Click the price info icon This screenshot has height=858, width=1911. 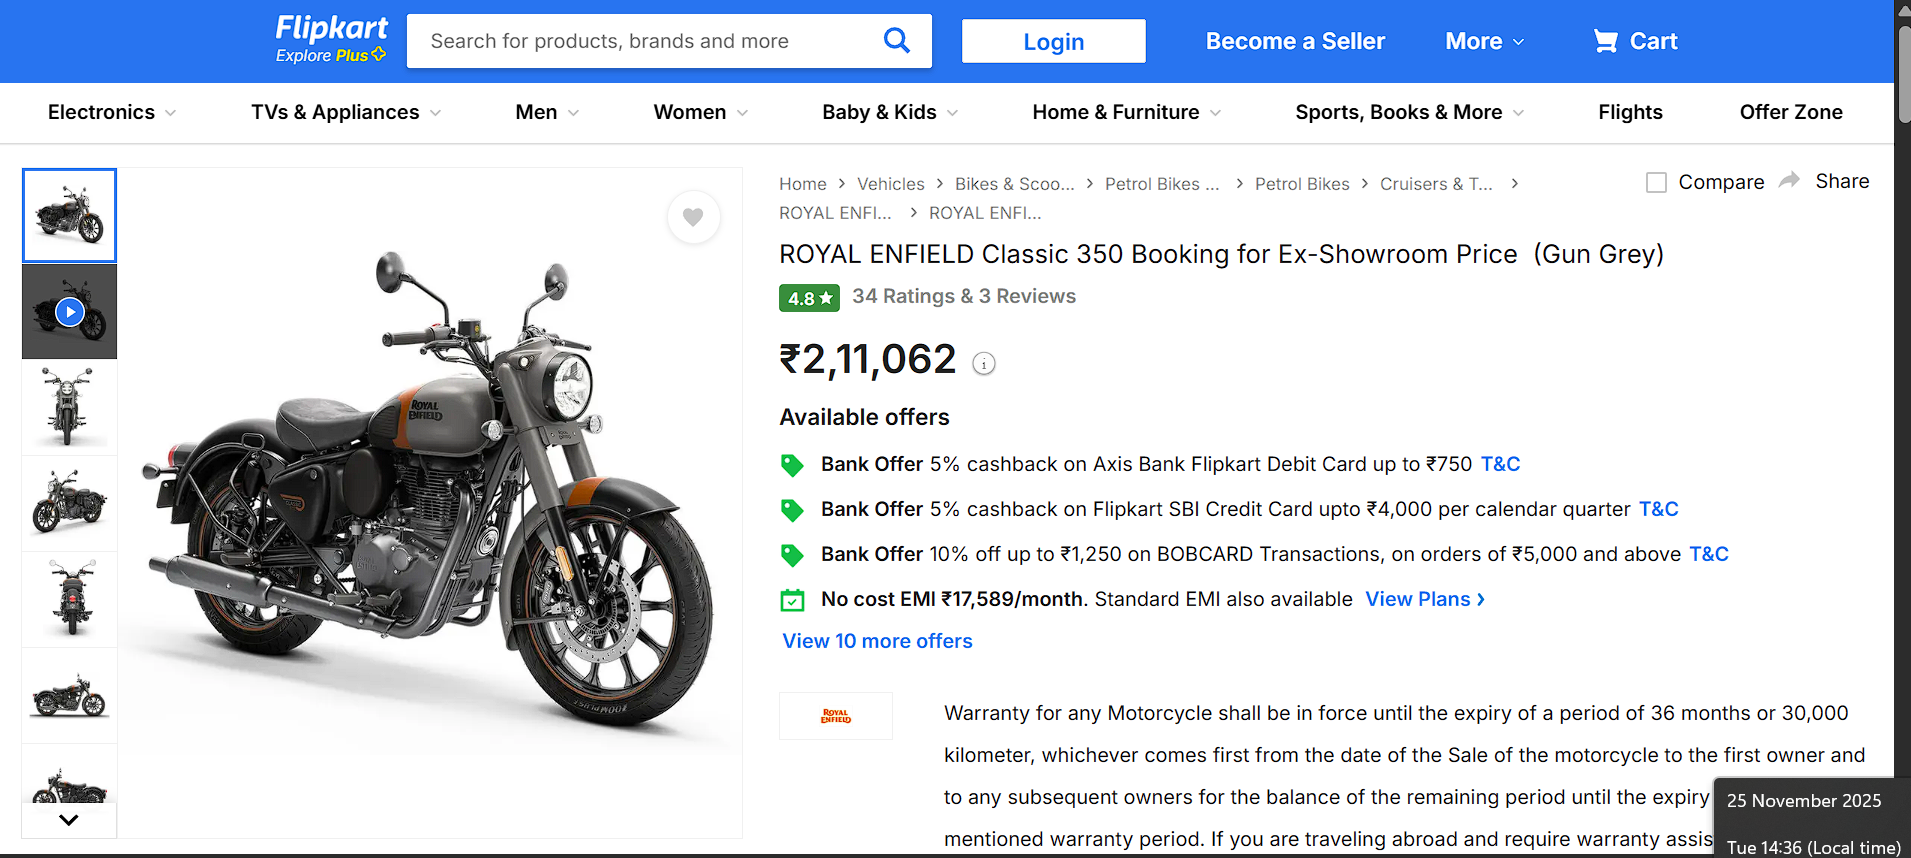[x=984, y=364]
